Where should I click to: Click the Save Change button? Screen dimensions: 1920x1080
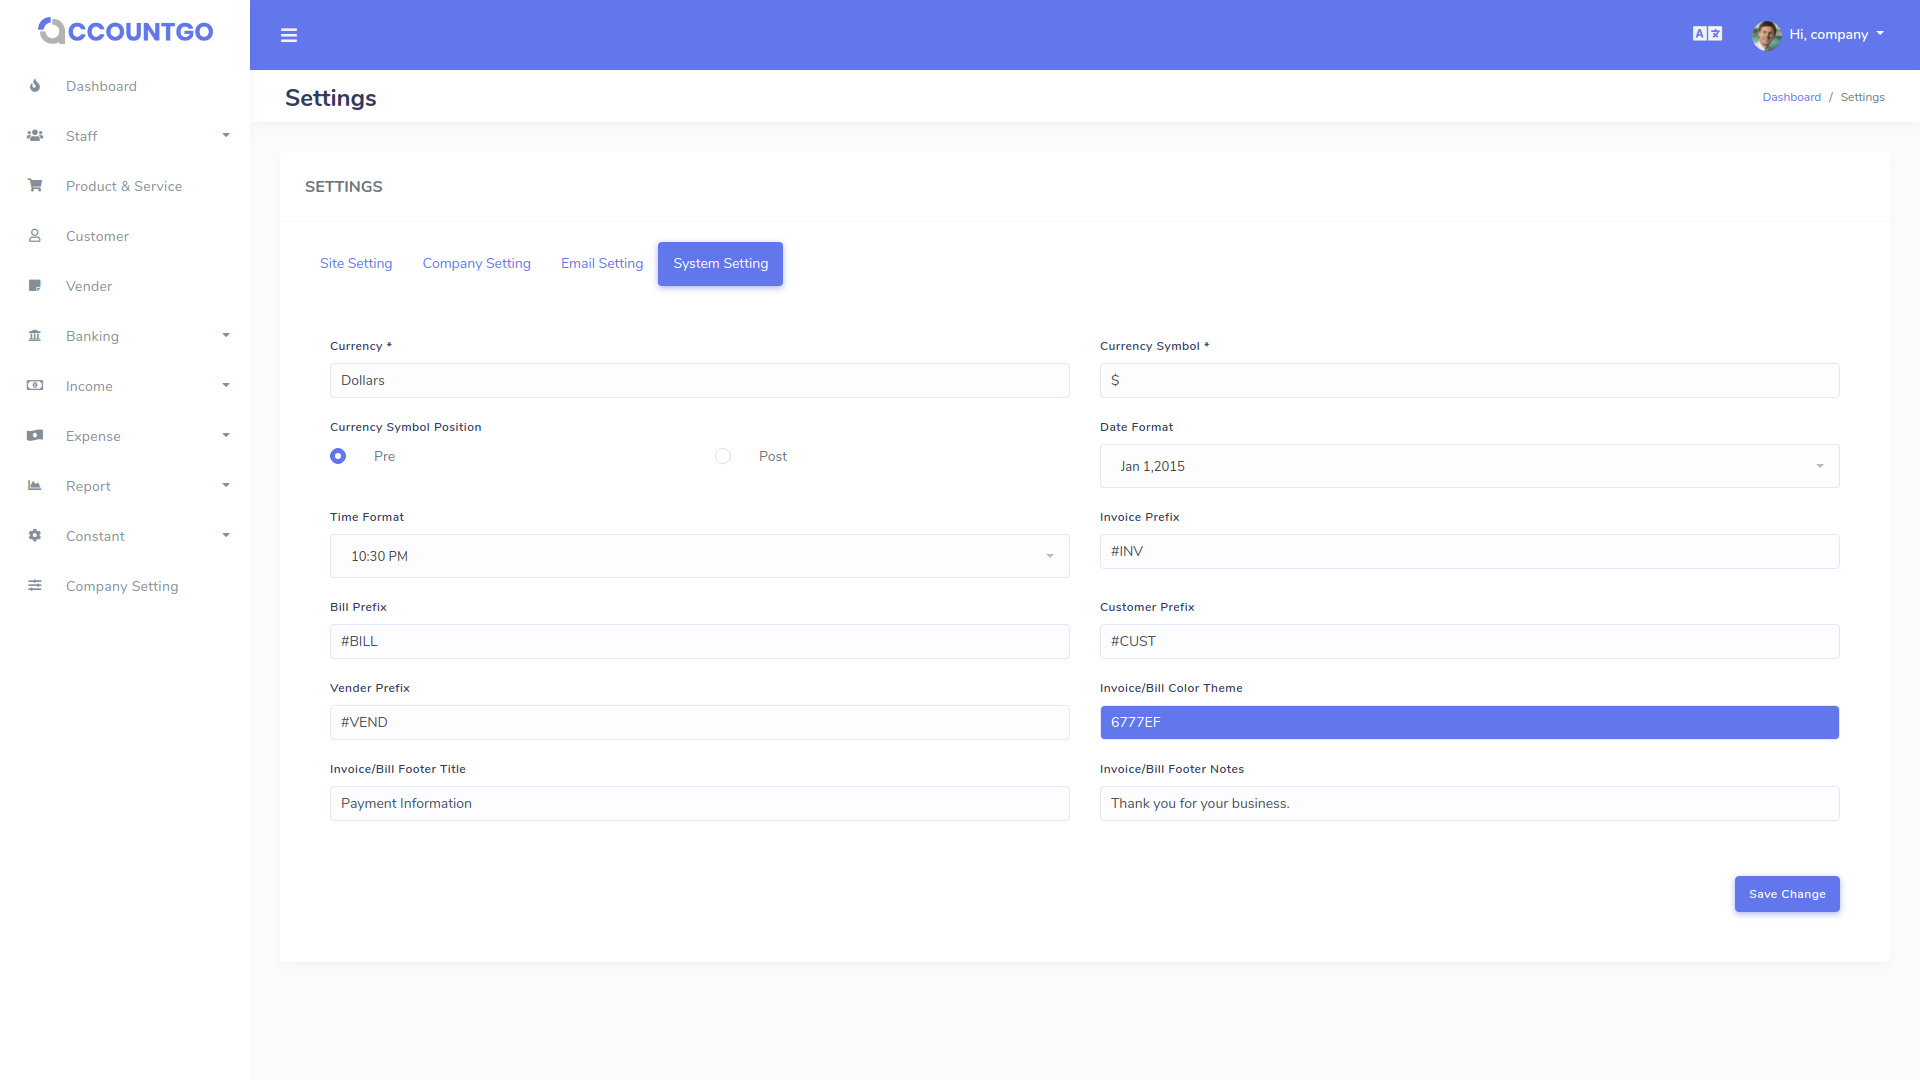pyautogui.click(x=1787, y=894)
